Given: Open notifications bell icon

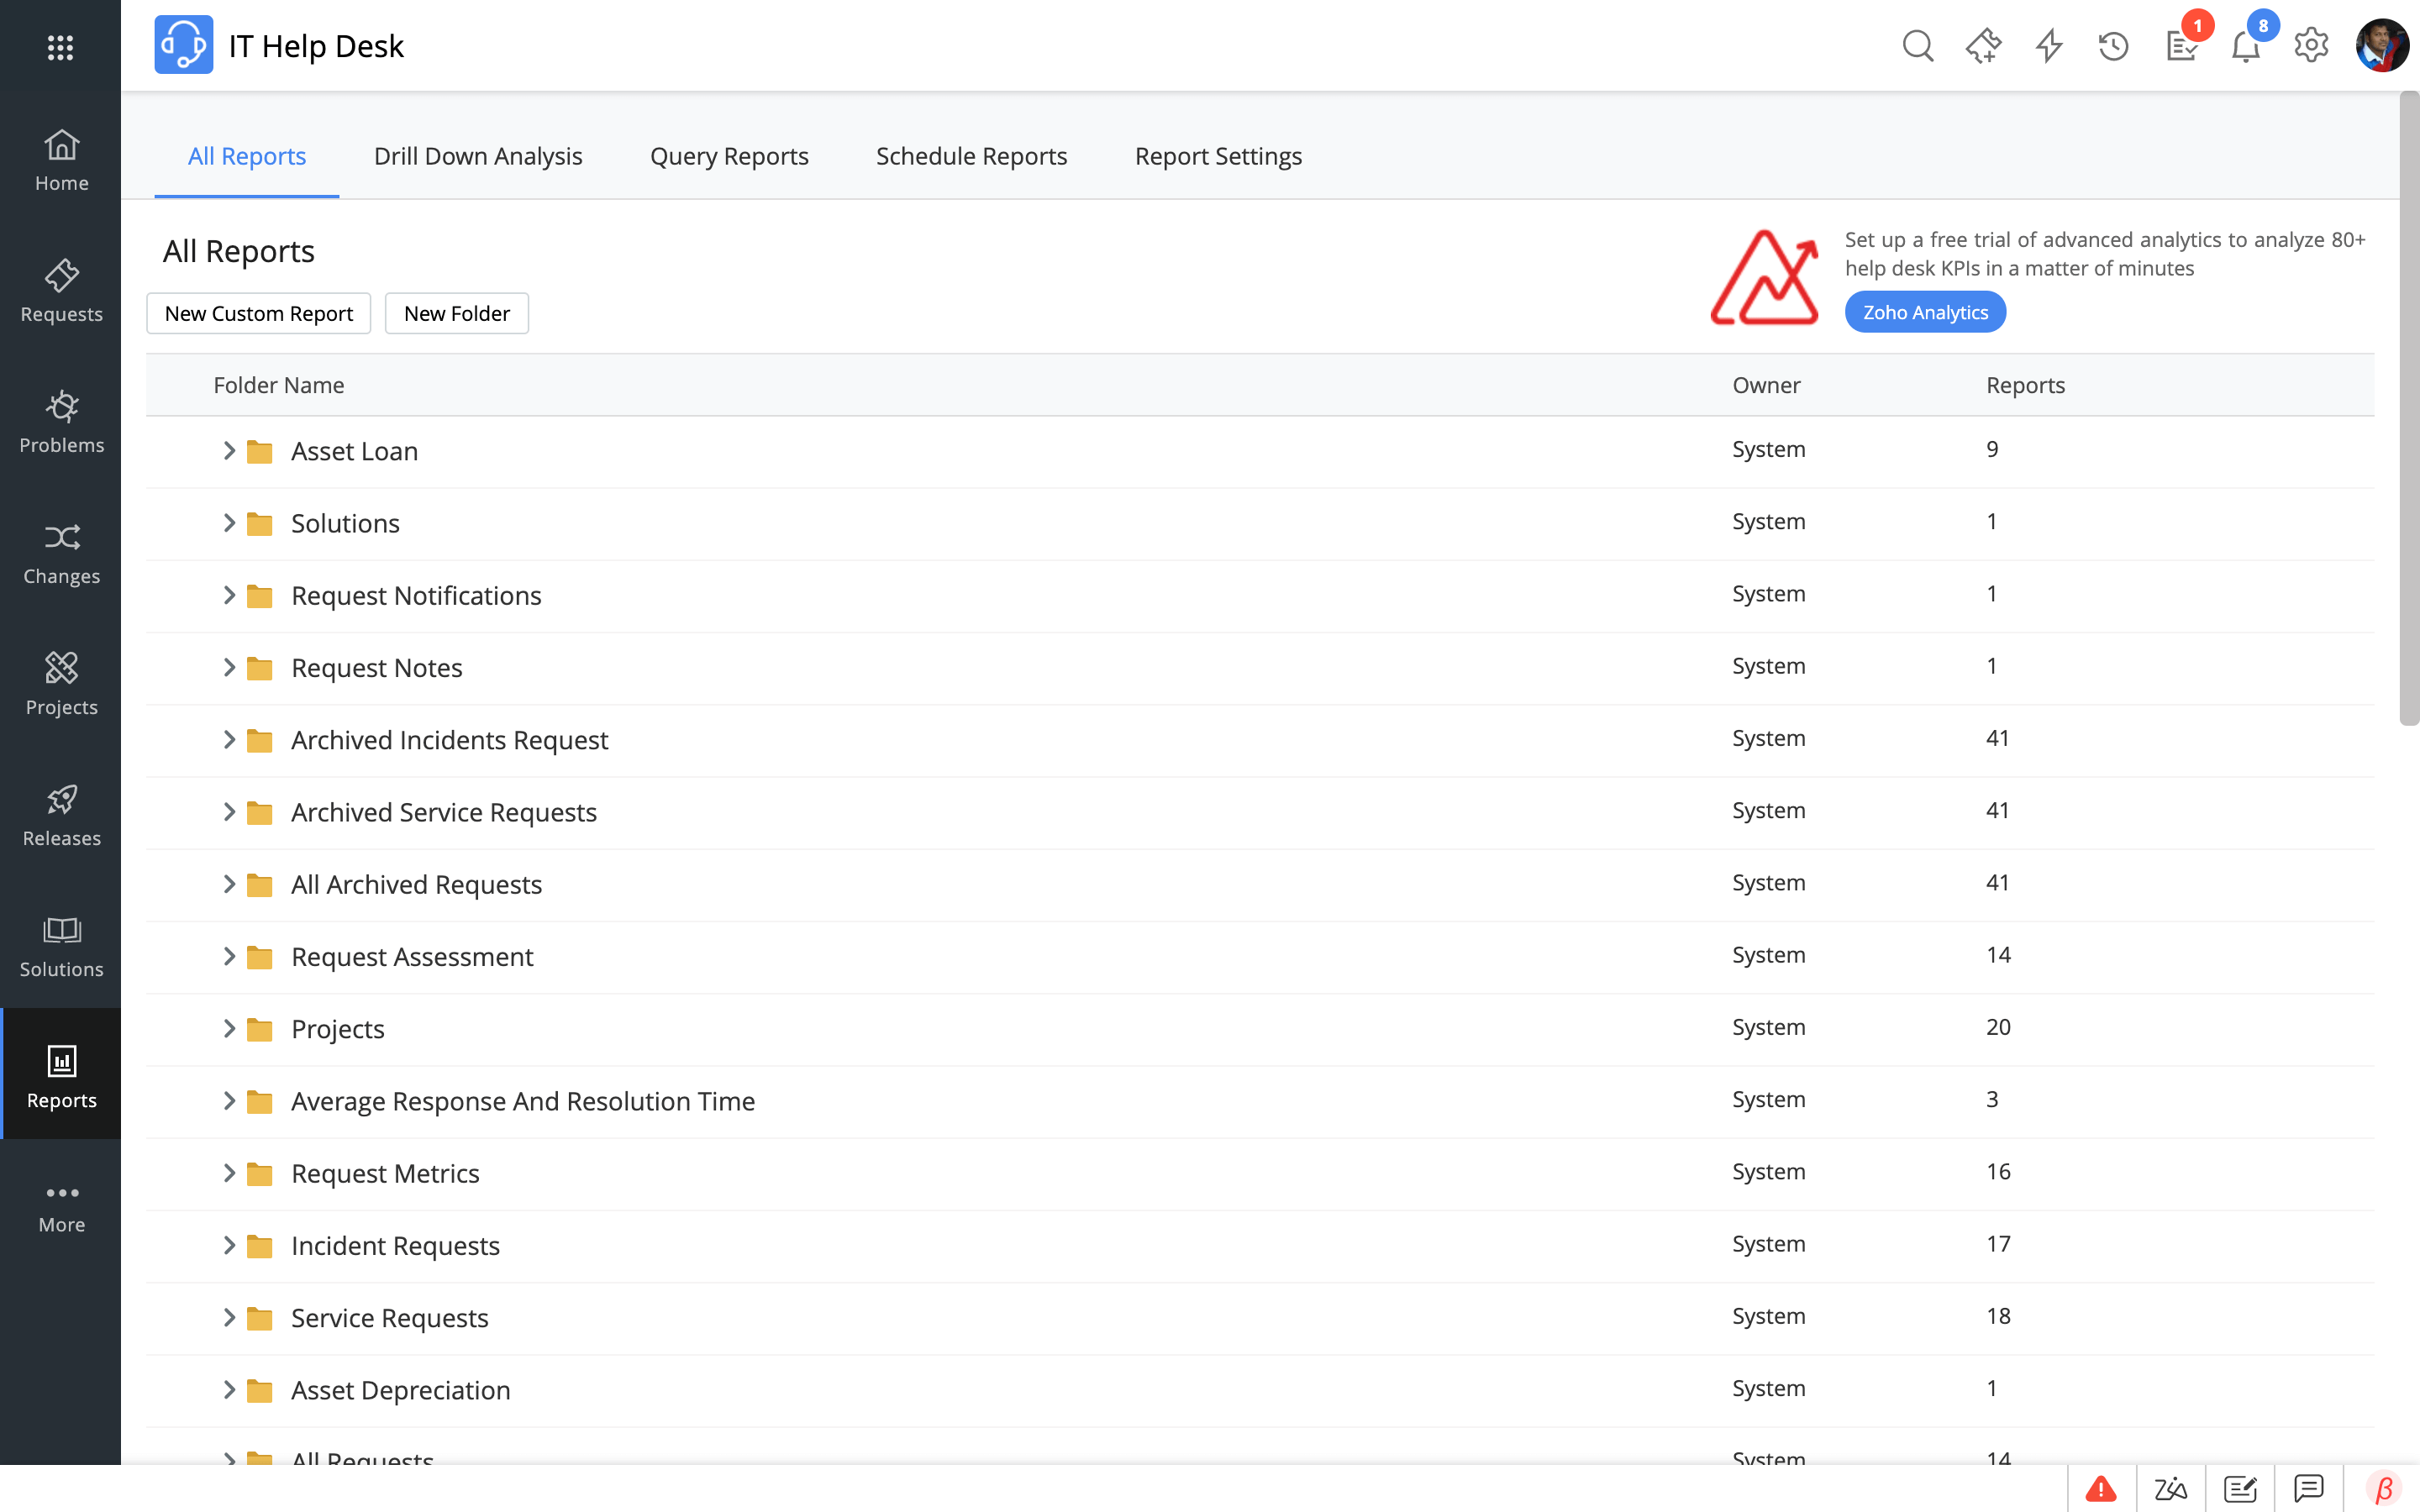Looking at the screenshot, I should pos(2245,47).
